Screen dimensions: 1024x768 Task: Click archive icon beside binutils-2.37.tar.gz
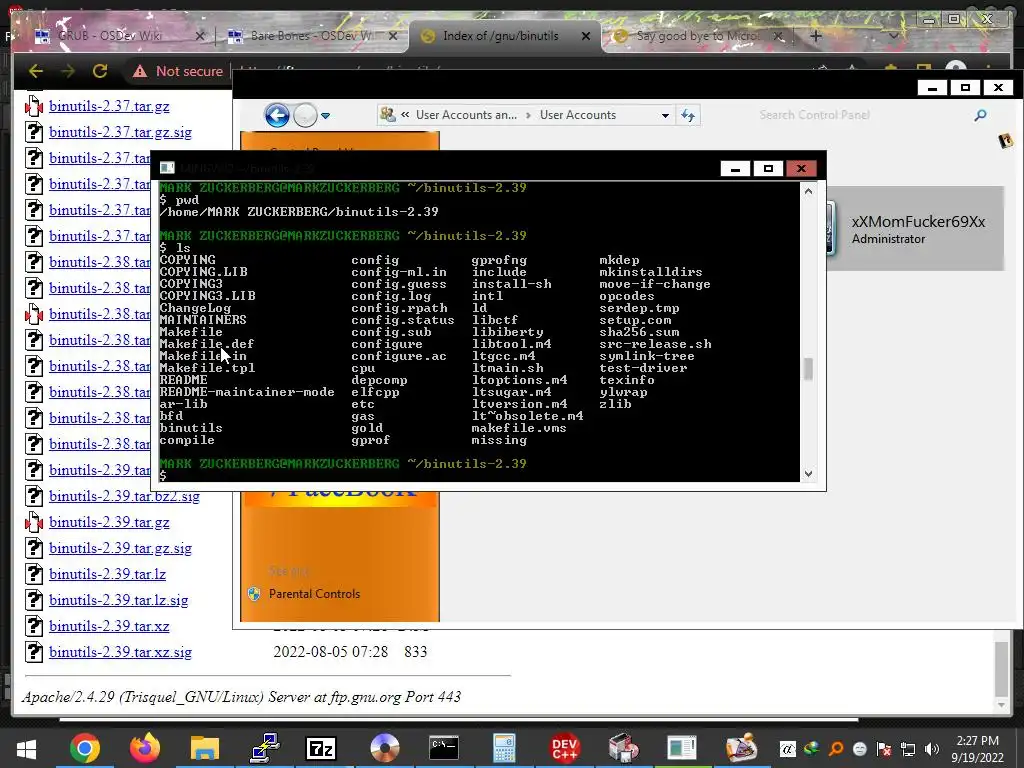[34, 106]
